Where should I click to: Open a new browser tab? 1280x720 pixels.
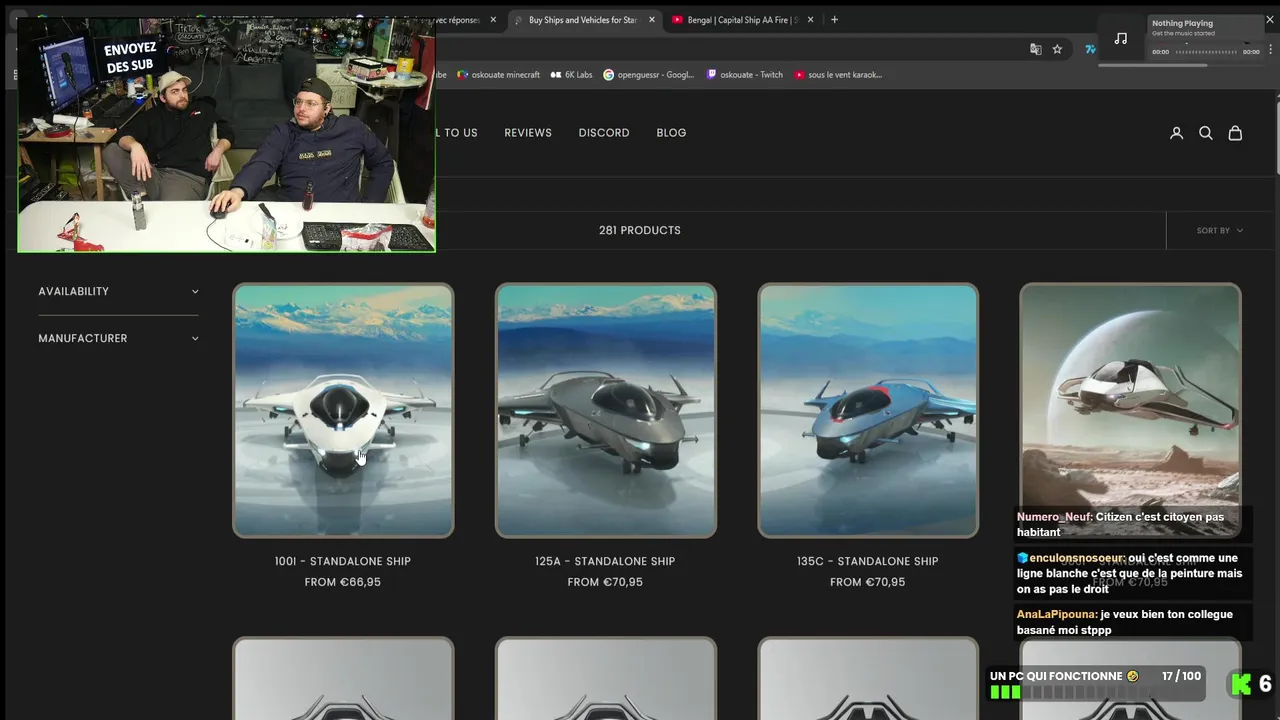(834, 19)
